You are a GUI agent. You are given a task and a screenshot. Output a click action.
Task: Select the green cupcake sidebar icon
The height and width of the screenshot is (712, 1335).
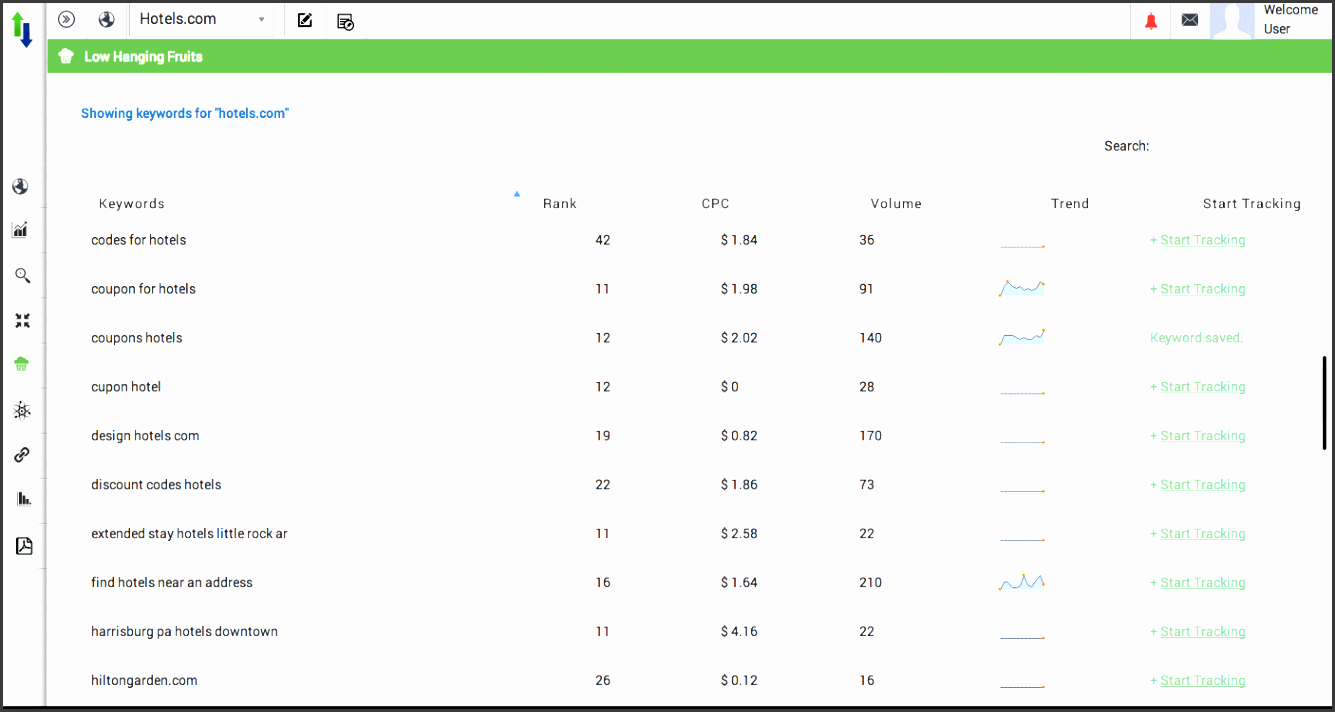point(22,365)
